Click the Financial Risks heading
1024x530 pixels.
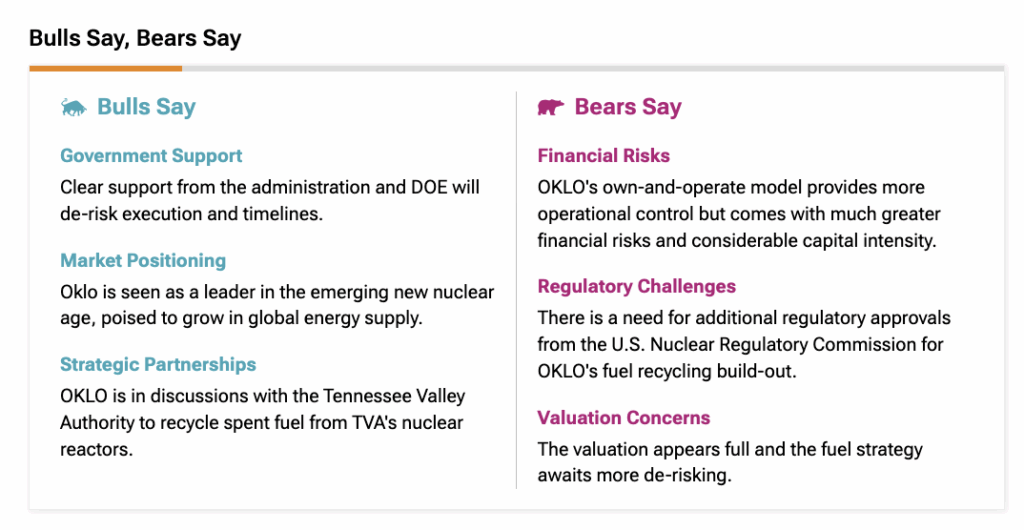[603, 156]
